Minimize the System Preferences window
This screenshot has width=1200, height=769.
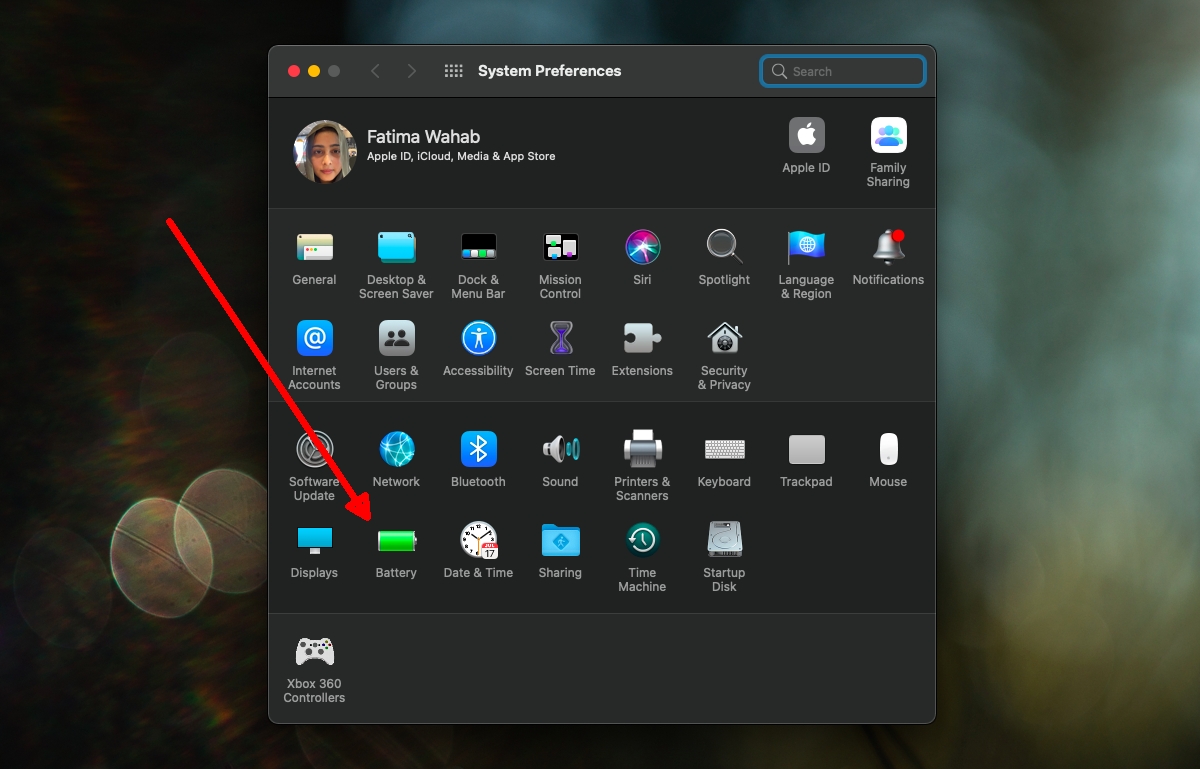click(x=314, y=71)
